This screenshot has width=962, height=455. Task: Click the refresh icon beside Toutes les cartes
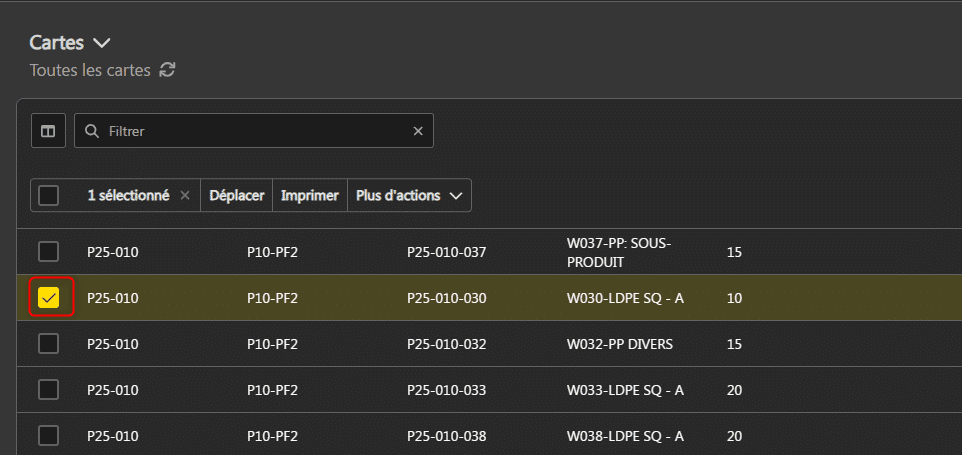click(167, 70)
